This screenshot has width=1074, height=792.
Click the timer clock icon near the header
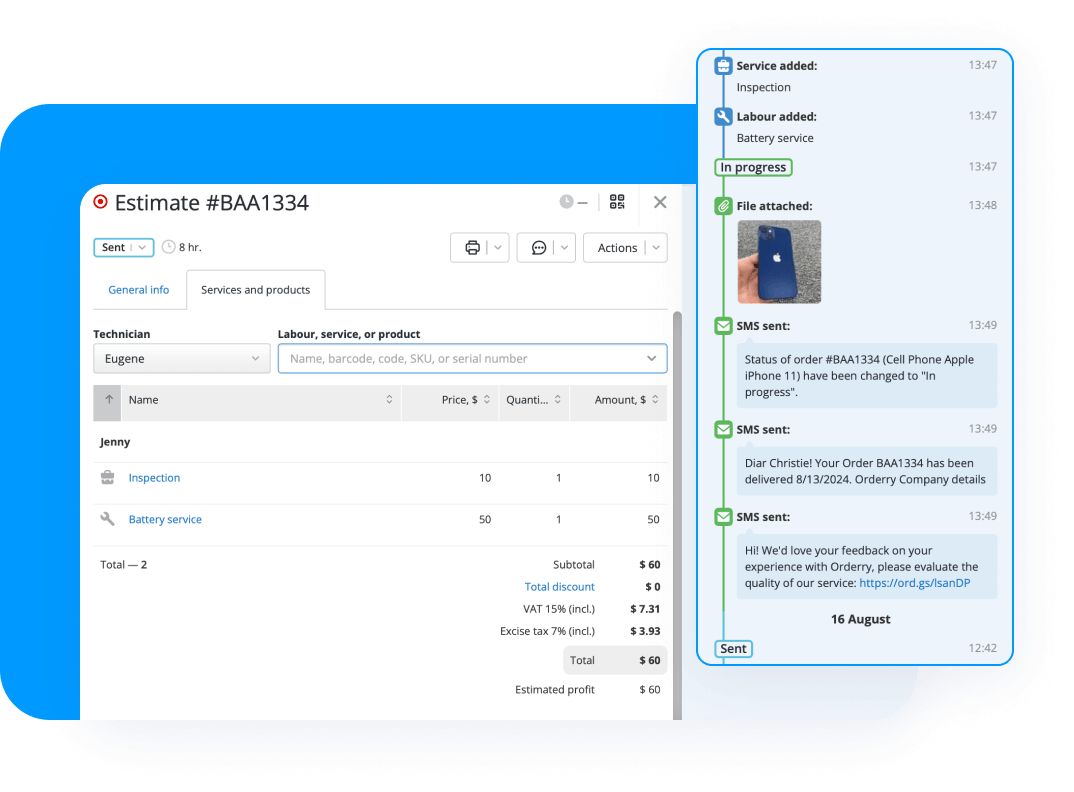566,201
